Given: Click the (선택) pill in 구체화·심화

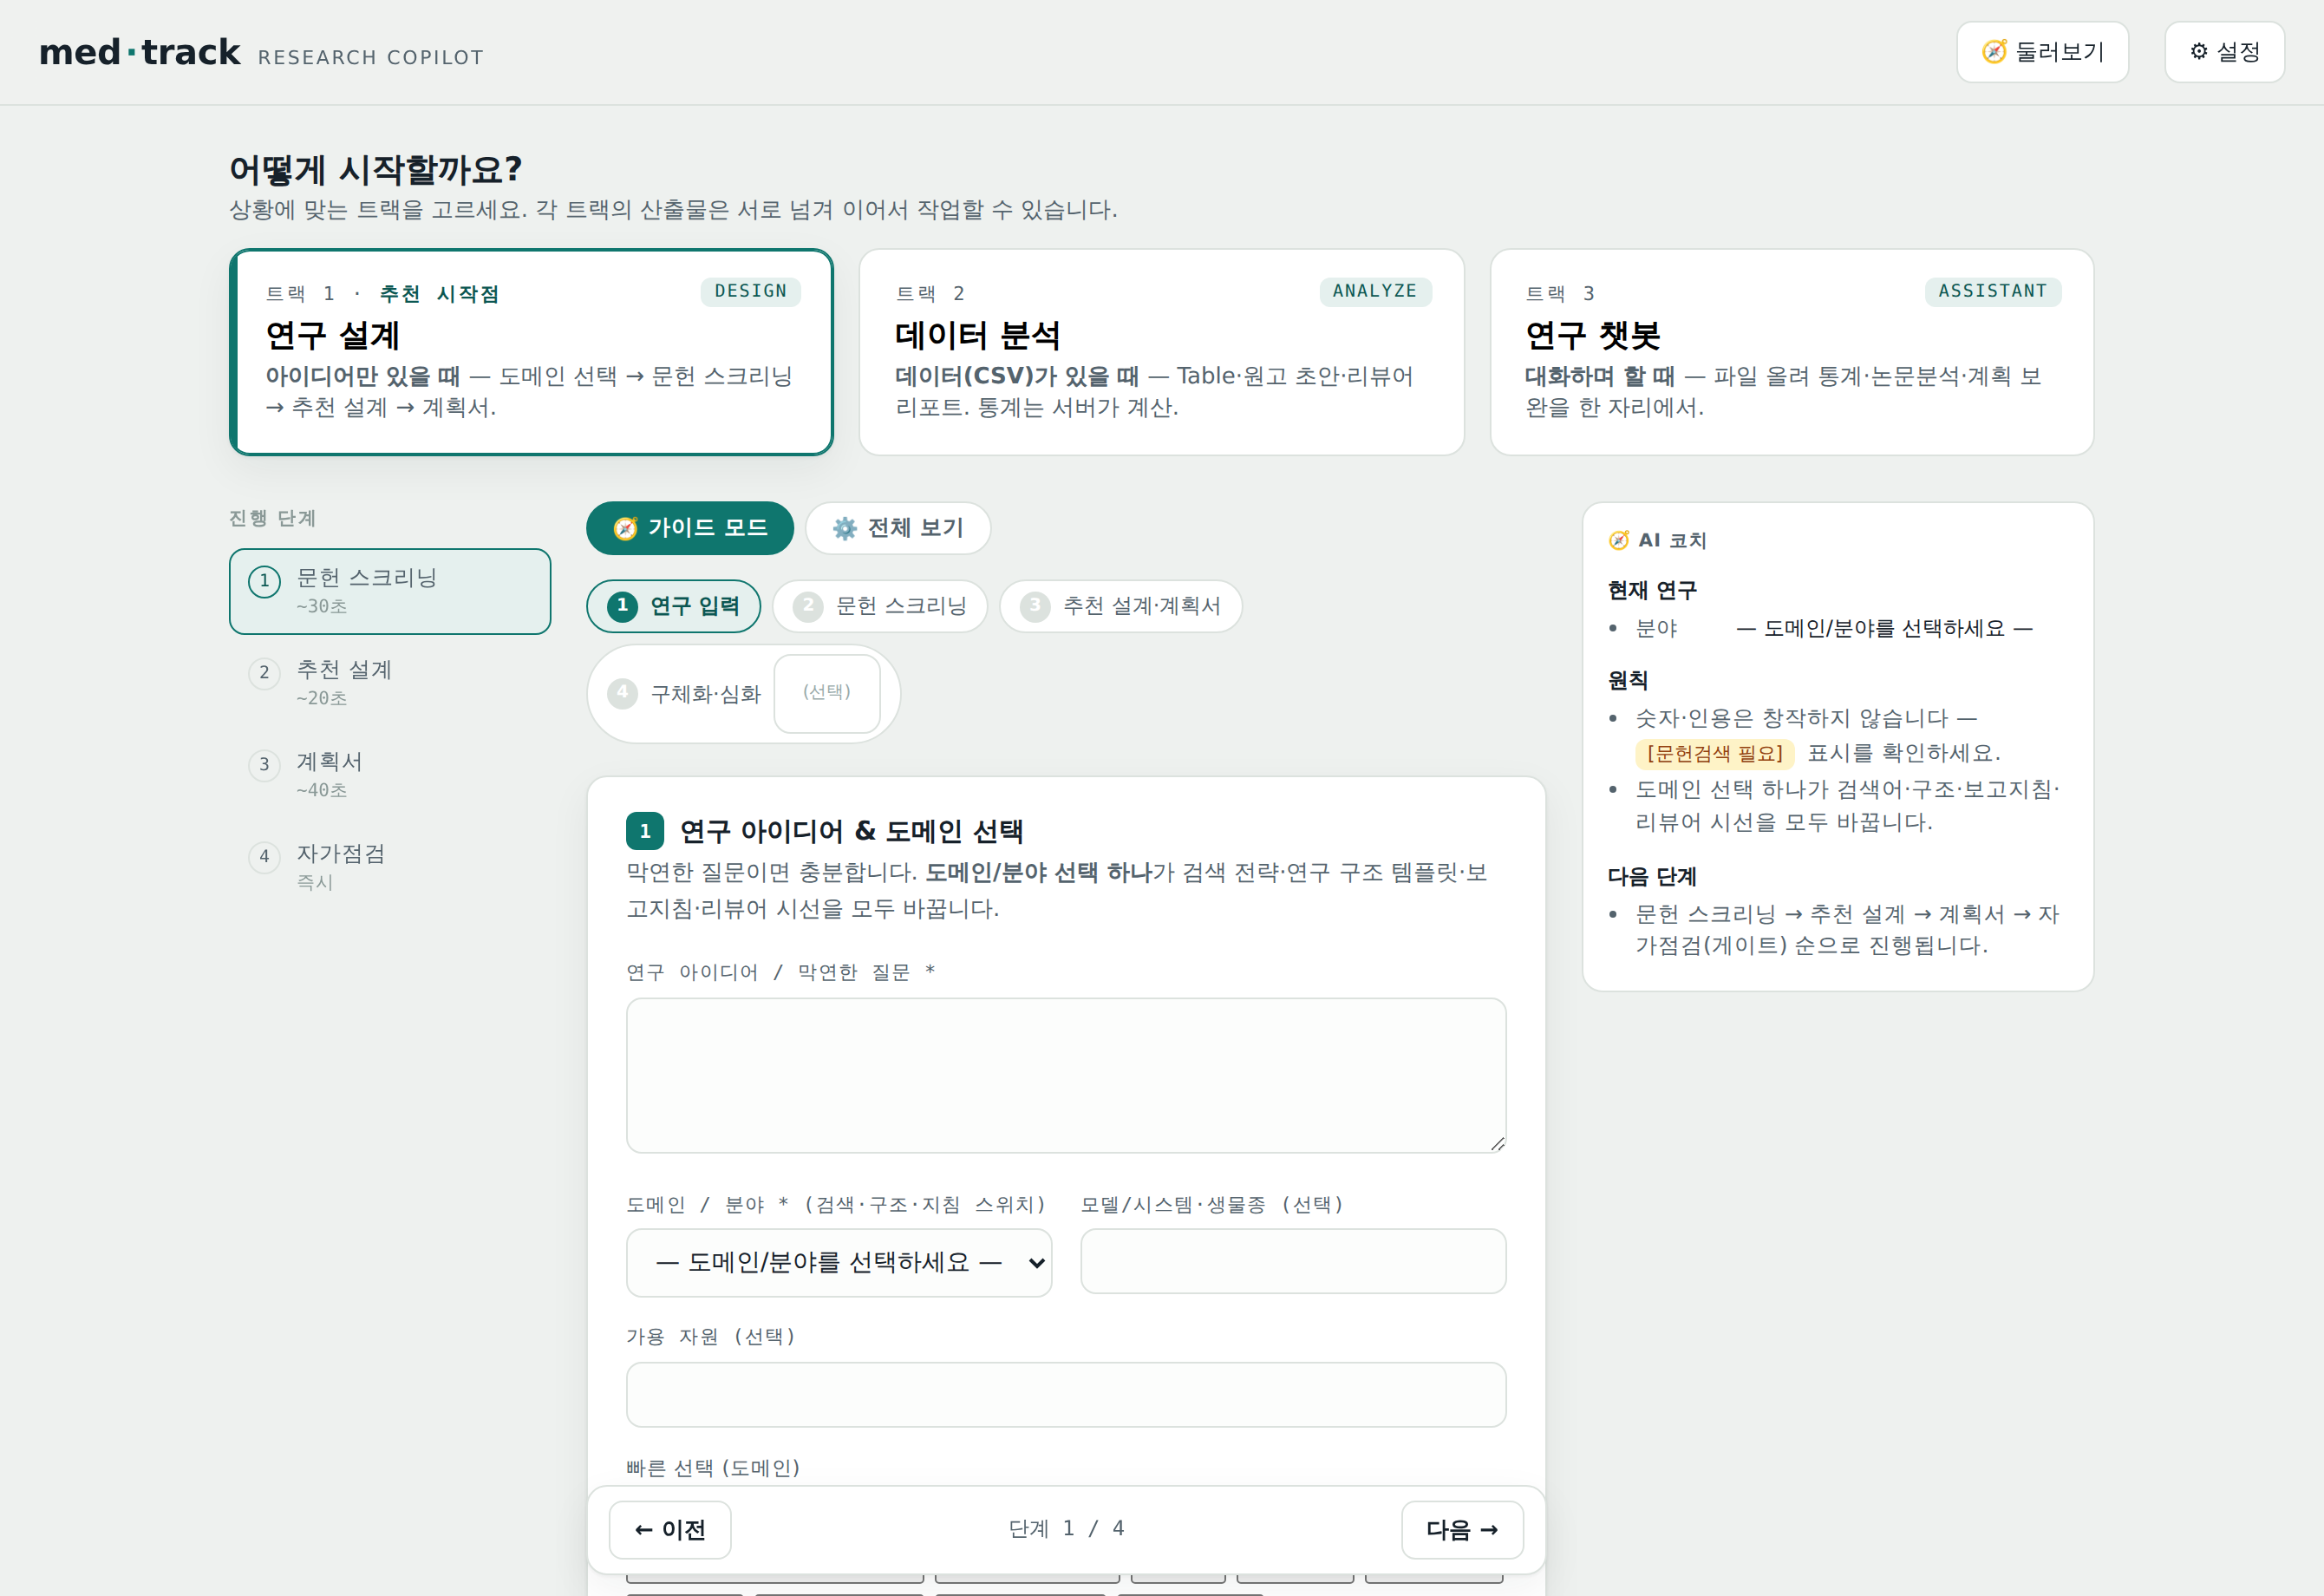Looking at the screenshot, I should tap(827, 693).
